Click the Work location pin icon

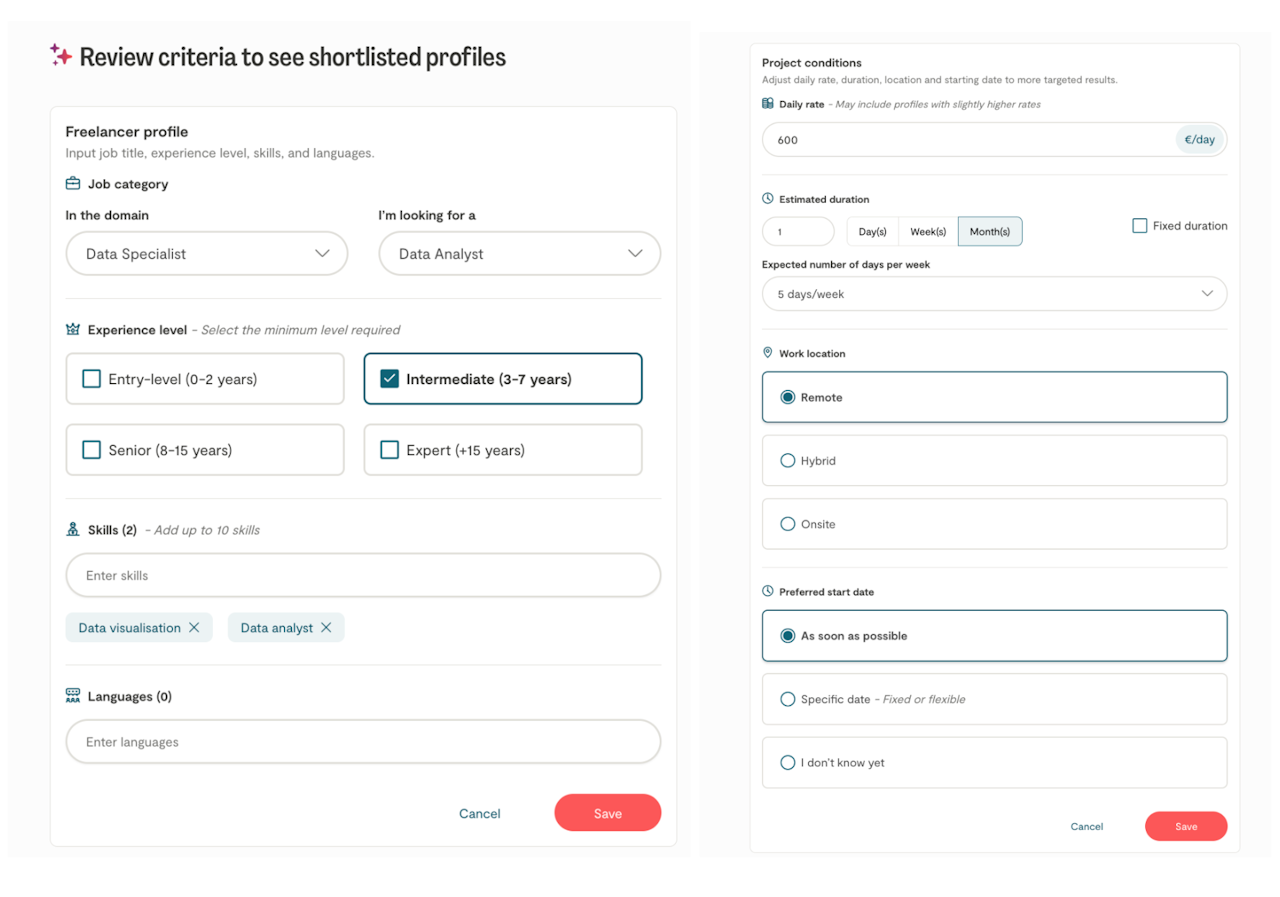[x=768, y=353]
